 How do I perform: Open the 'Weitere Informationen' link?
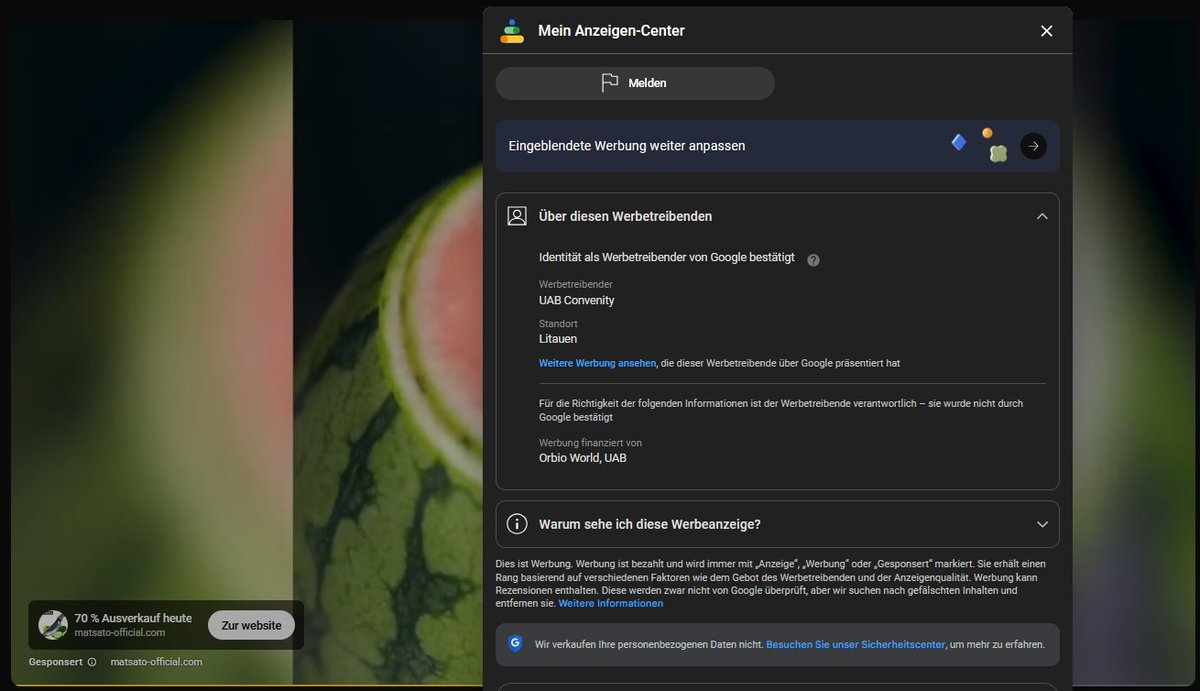[x=610, y=603]
